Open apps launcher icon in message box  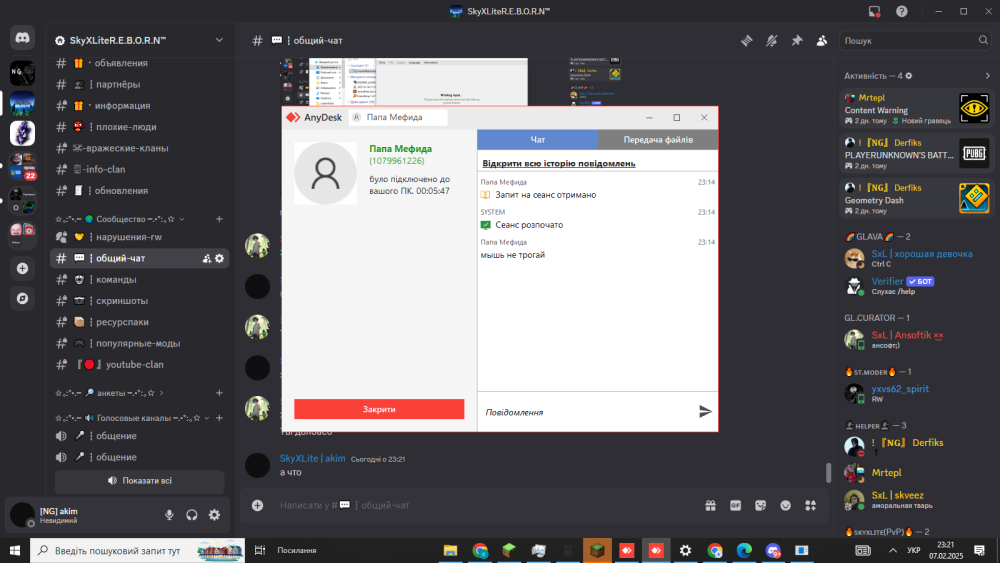point(811,505)
